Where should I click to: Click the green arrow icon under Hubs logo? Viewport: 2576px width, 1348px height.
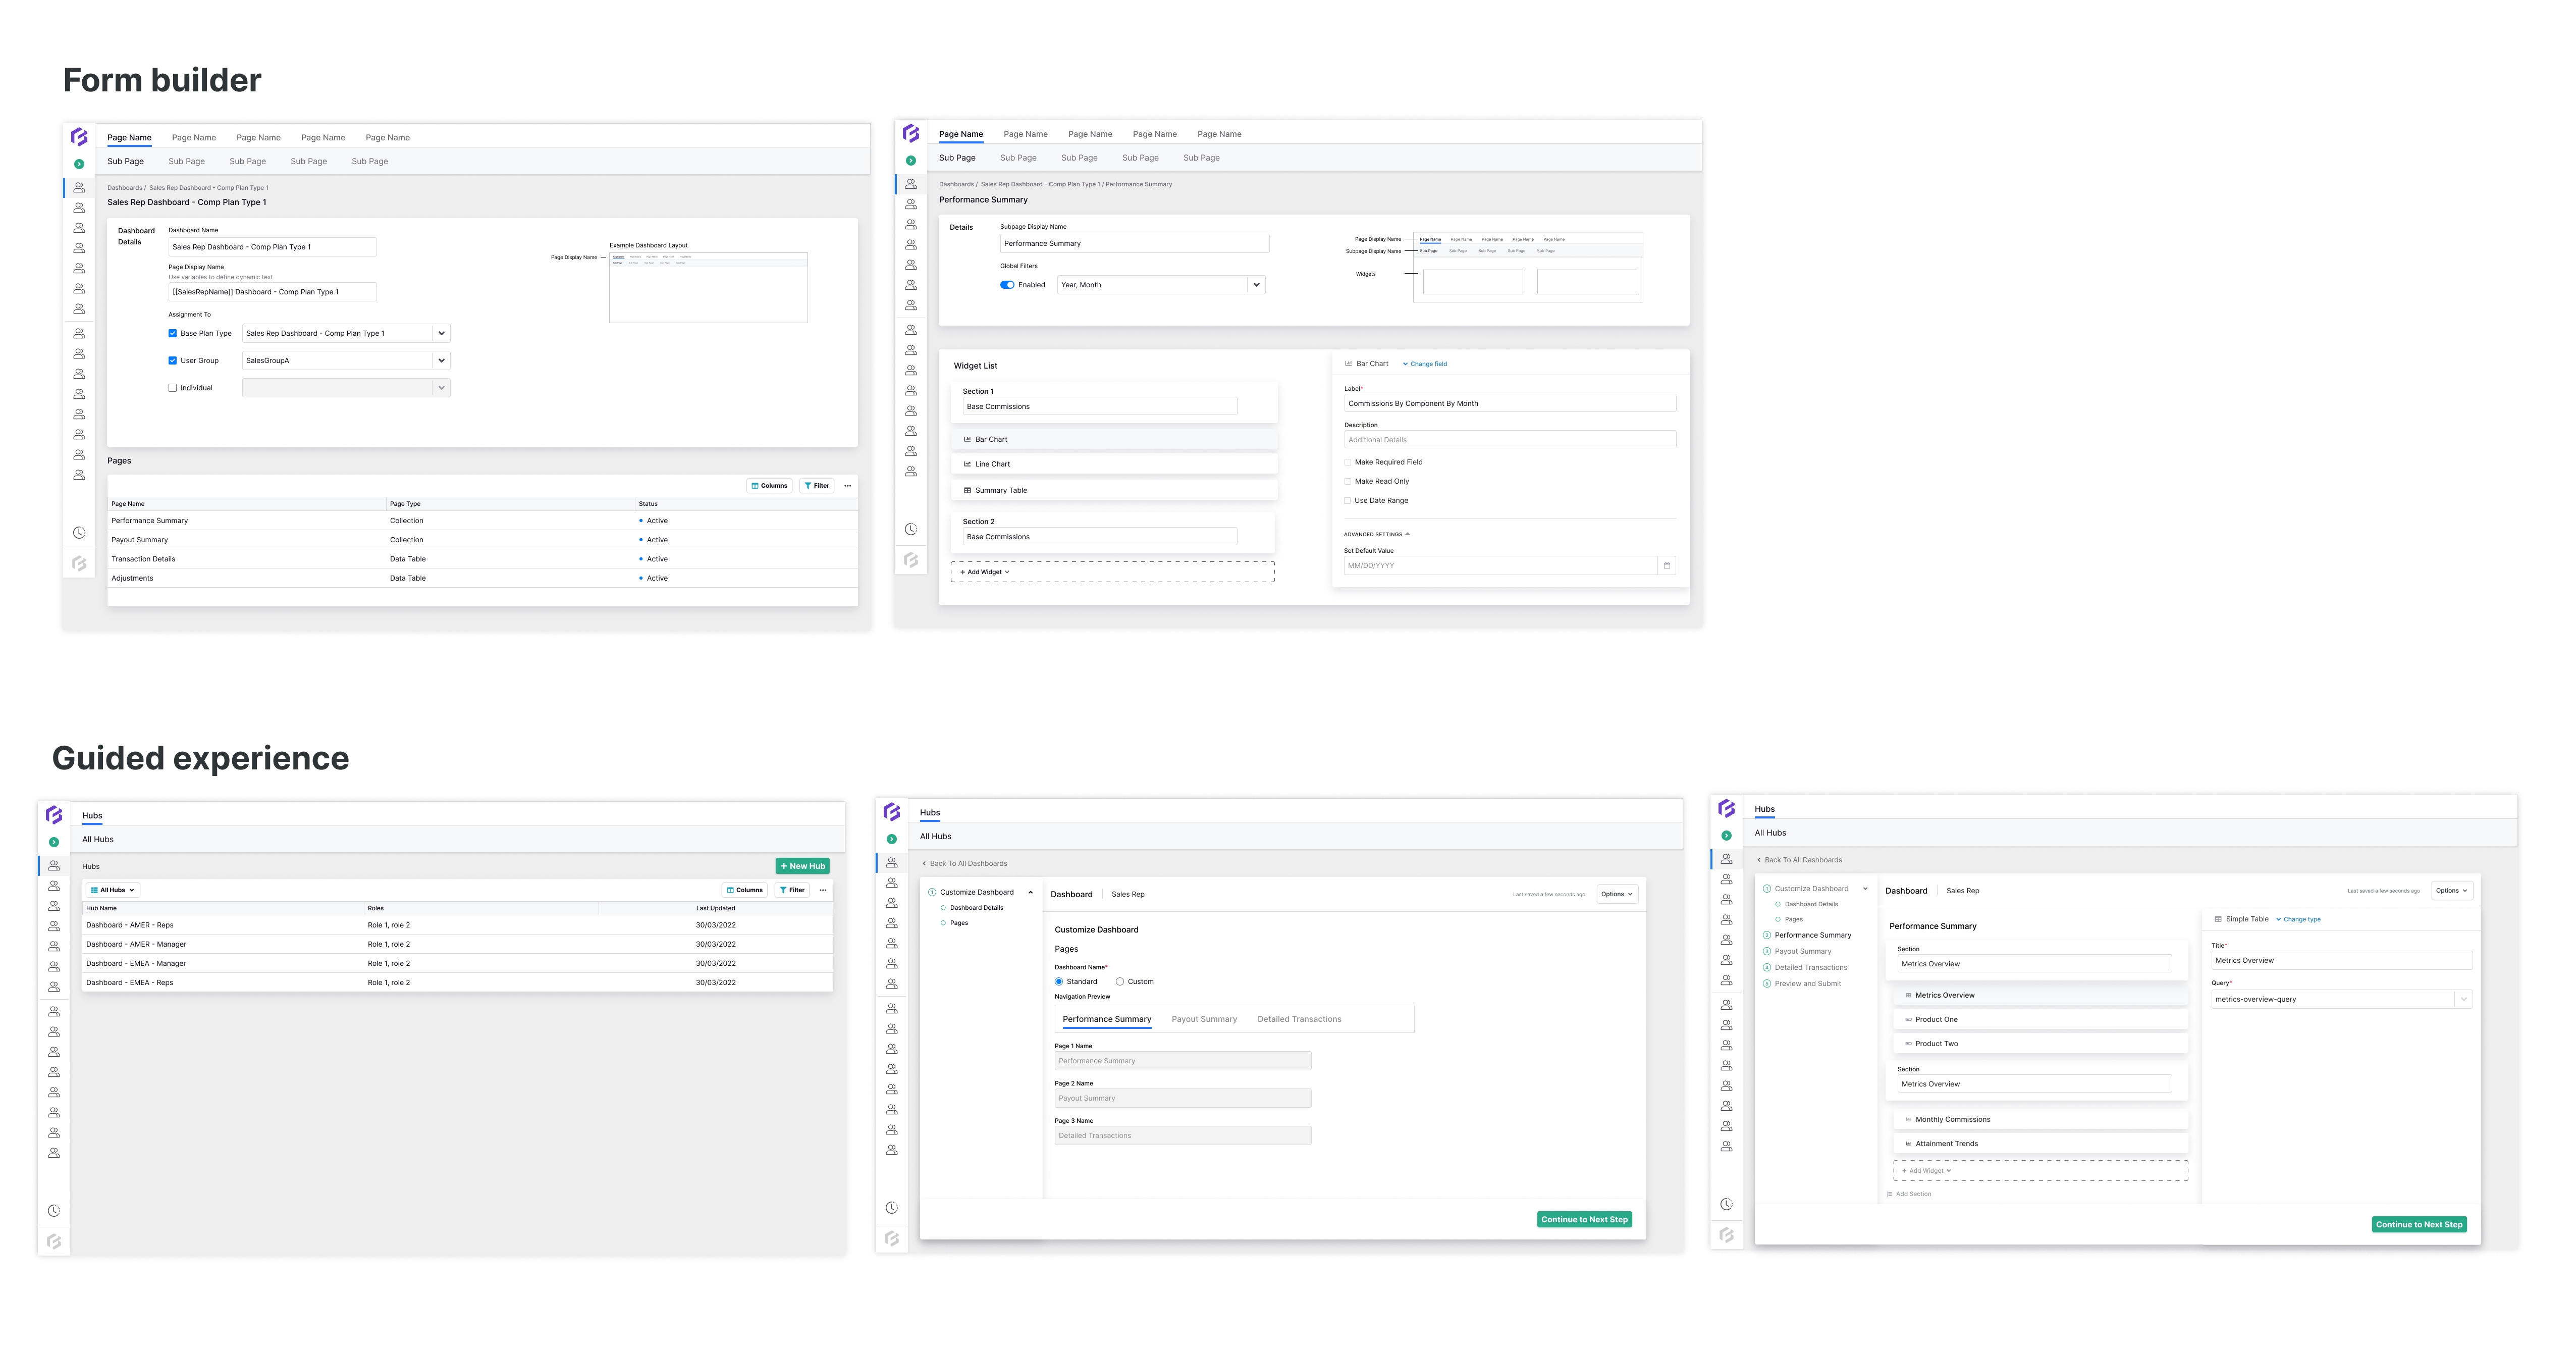(54, 842)
